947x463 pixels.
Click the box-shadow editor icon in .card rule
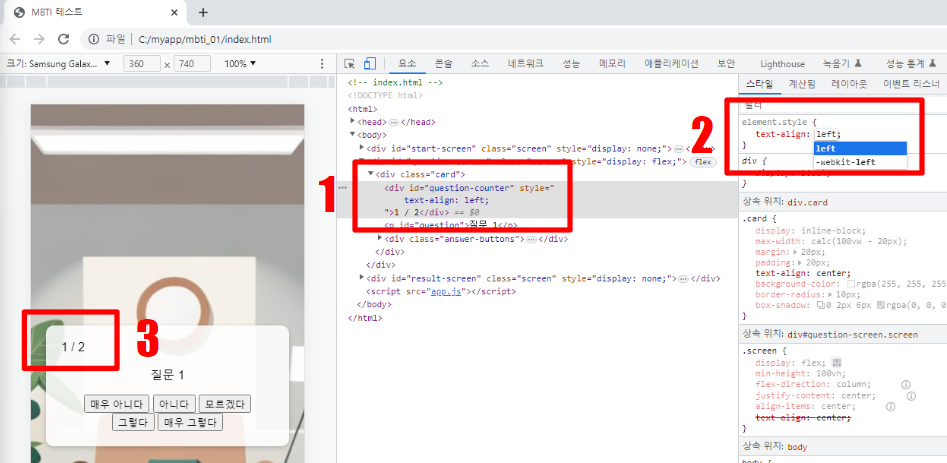click(820, 305)
